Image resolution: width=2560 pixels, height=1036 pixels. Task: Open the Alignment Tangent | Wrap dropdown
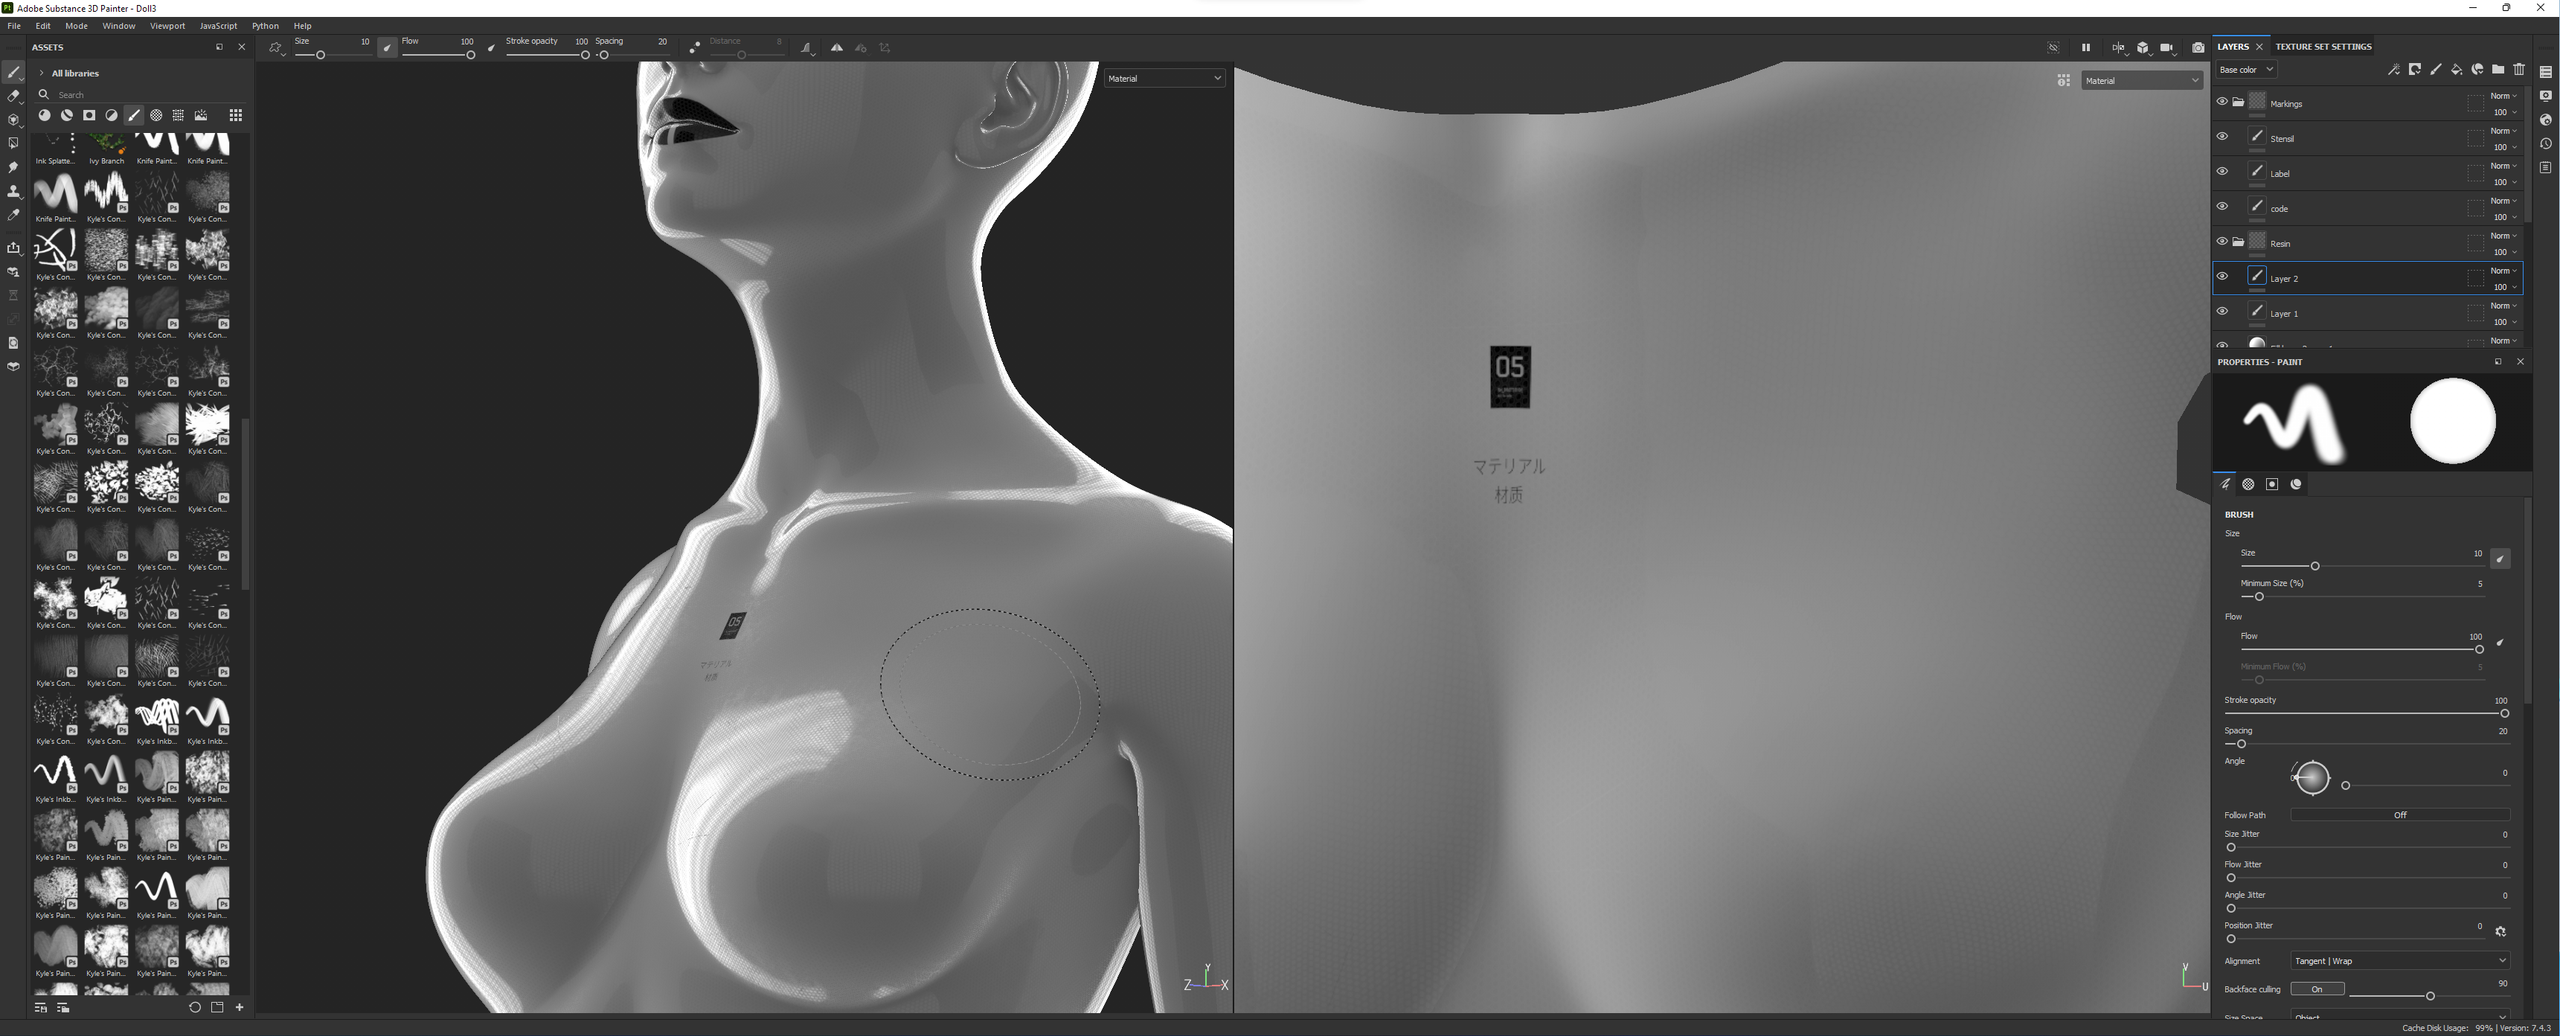[2399, 961]
